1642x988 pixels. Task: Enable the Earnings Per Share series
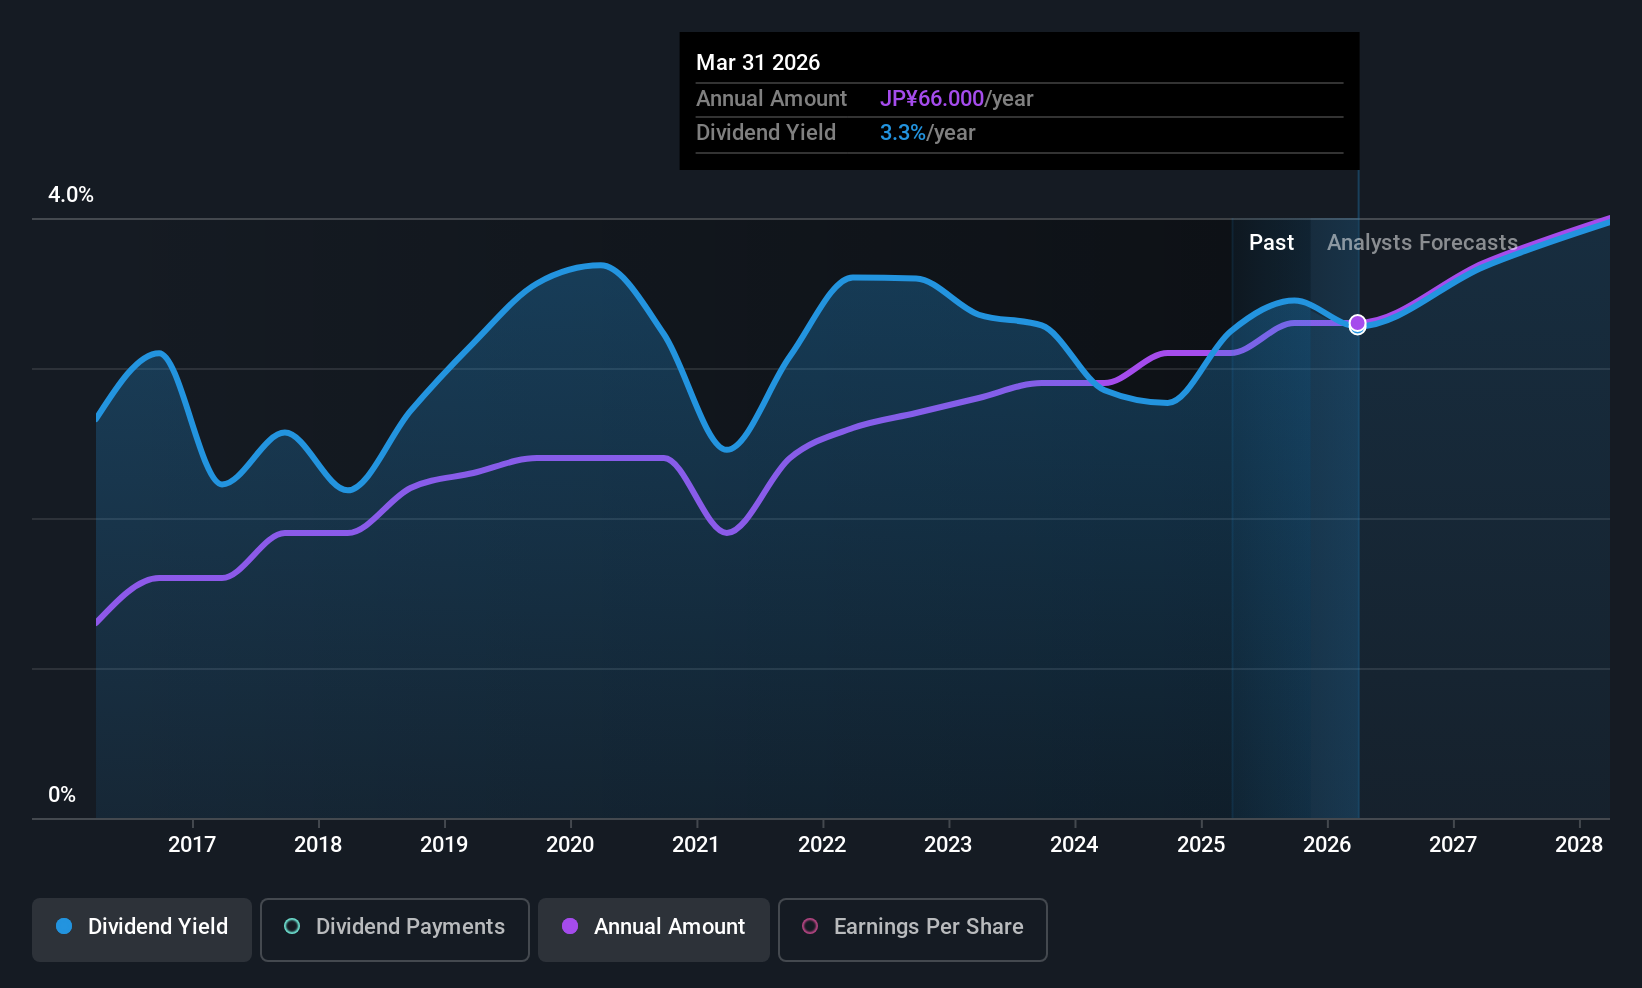point(911,928)
